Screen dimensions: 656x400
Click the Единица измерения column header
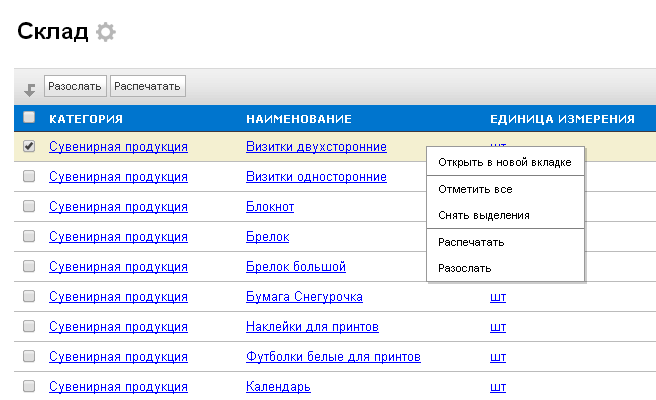point(562,119)
